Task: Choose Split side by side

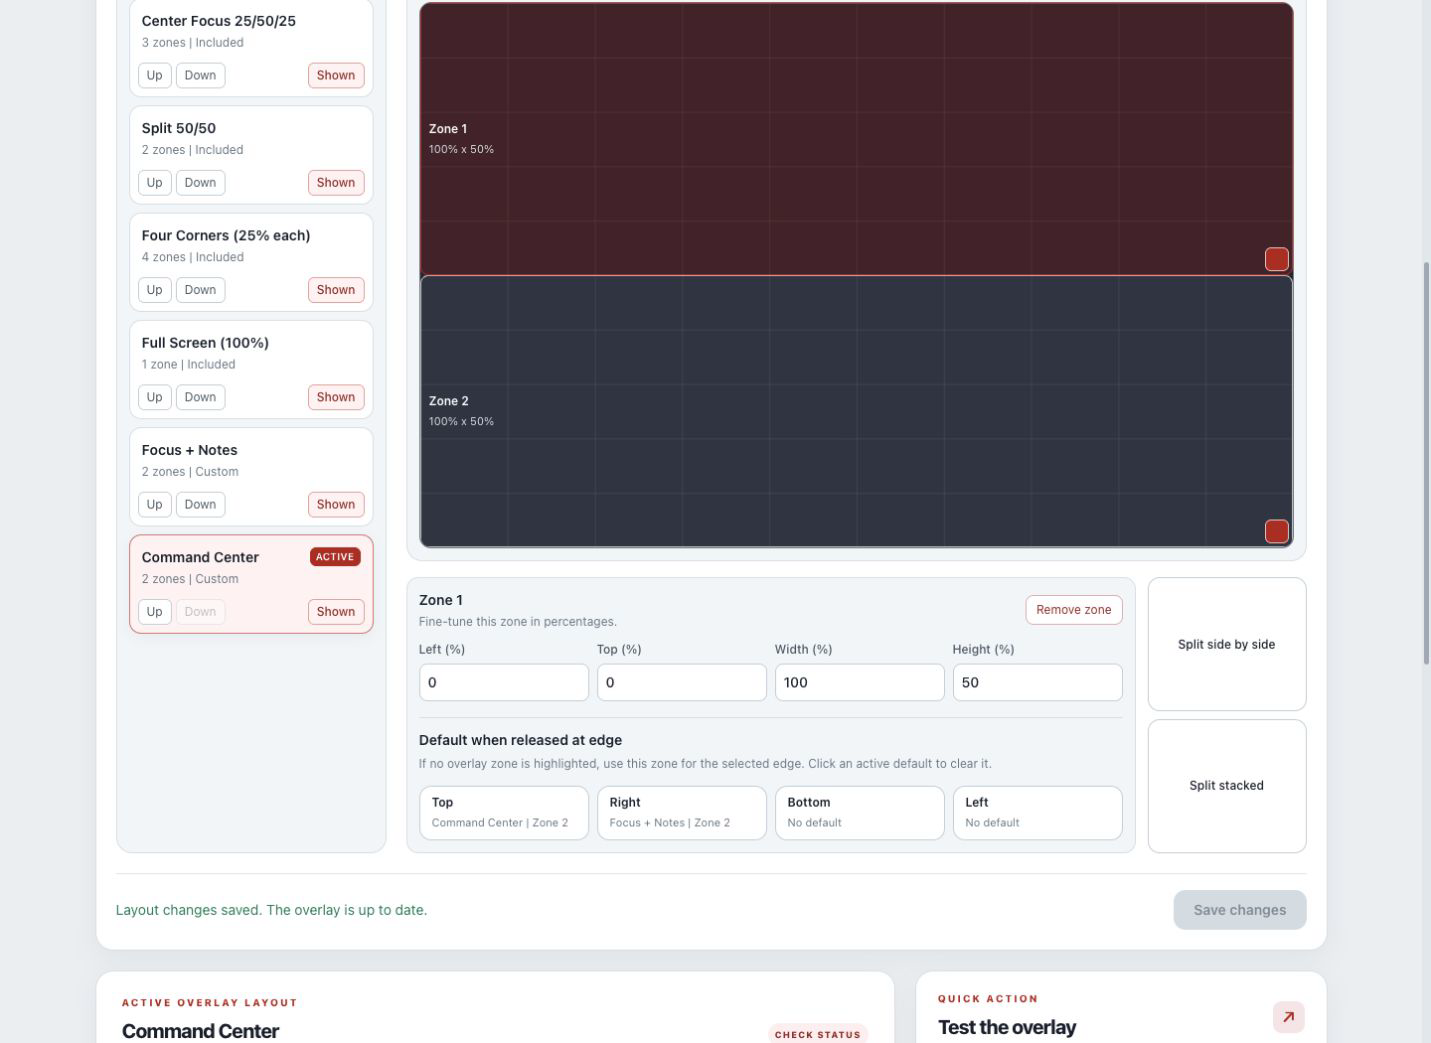Action: click(1227, 644)
